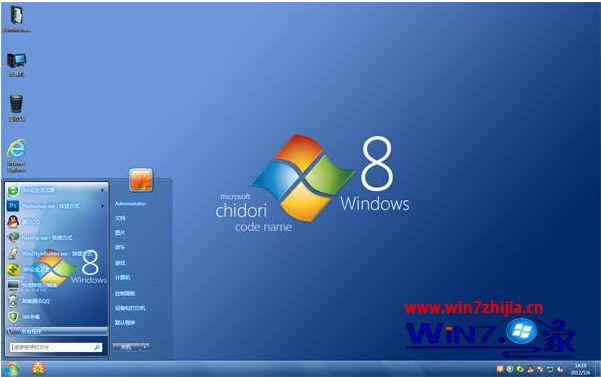The height and width of the screenshot is (377, 601).
Task: Expand the 360 browser entry submenu arrow
Action: click(x=102, y=190)
